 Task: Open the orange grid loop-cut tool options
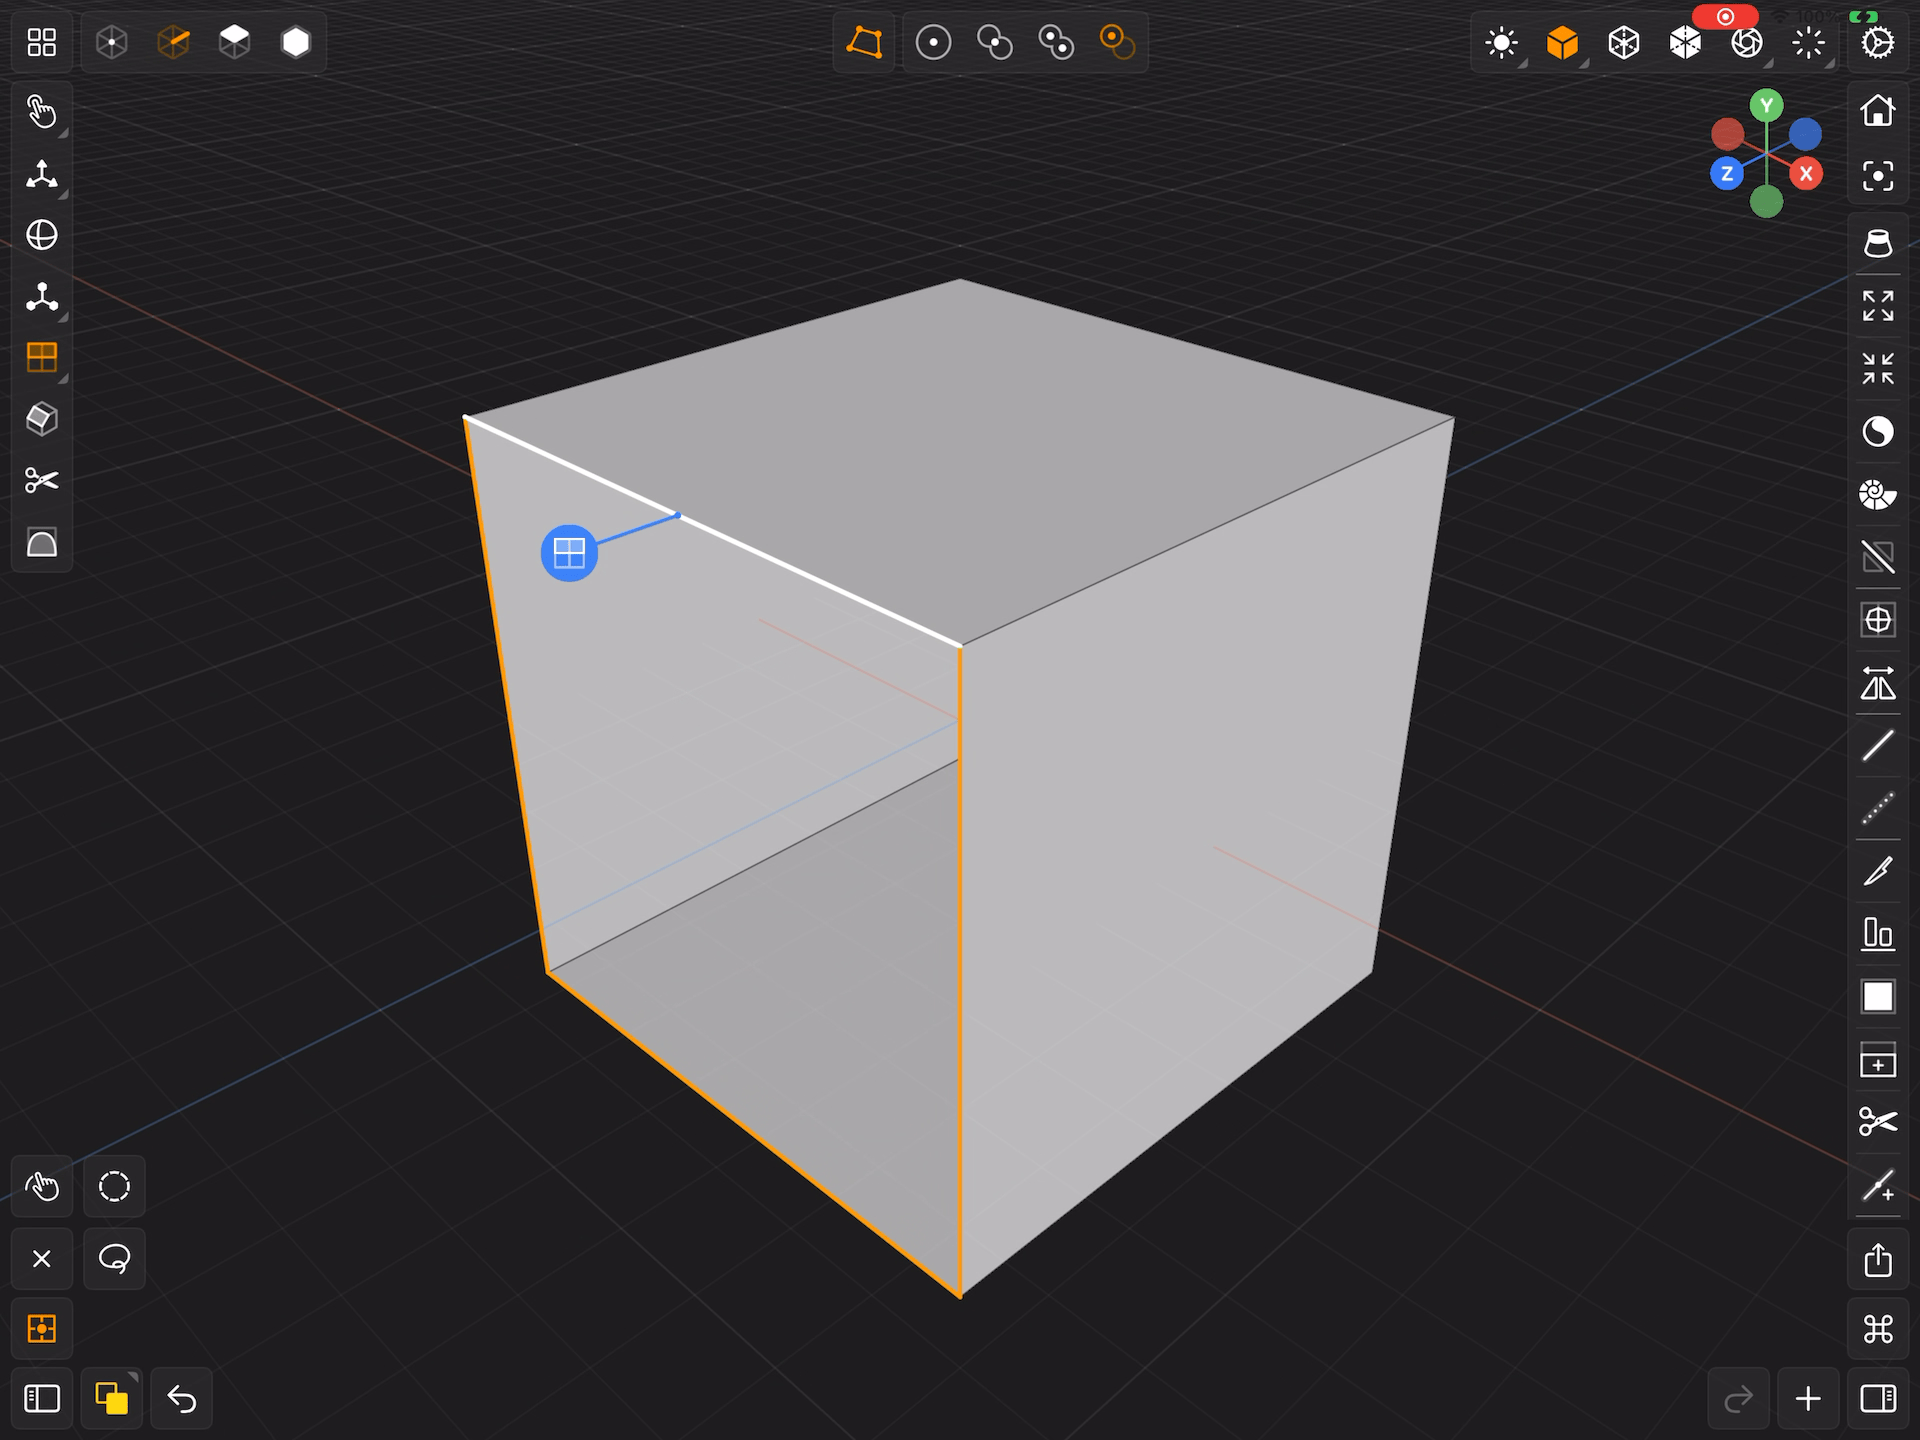point(41,358)
